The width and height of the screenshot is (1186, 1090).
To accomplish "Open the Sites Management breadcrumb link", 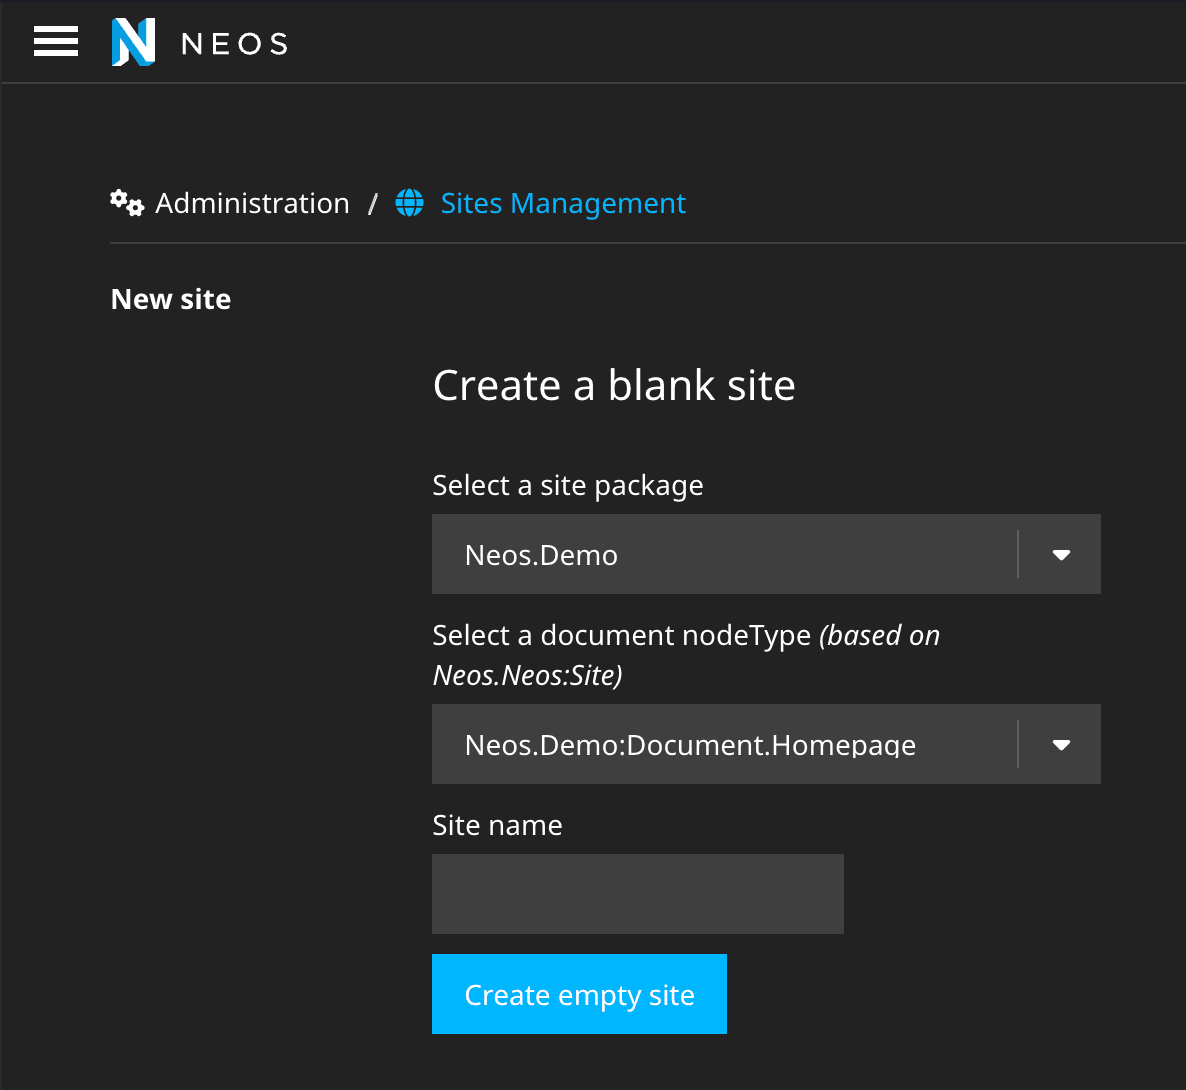I will [563, 204].
